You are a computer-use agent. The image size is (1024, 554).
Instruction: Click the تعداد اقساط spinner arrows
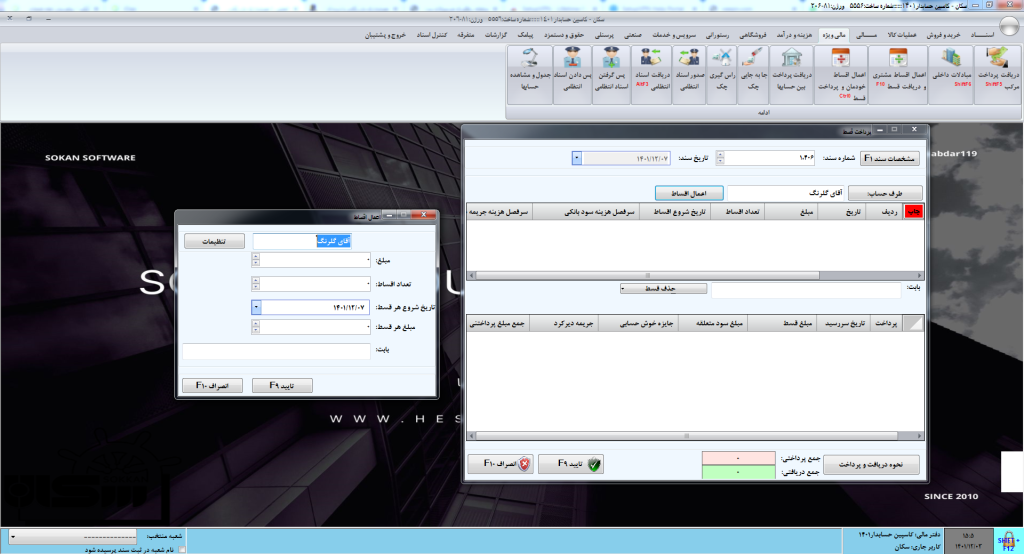coord(255,284)
